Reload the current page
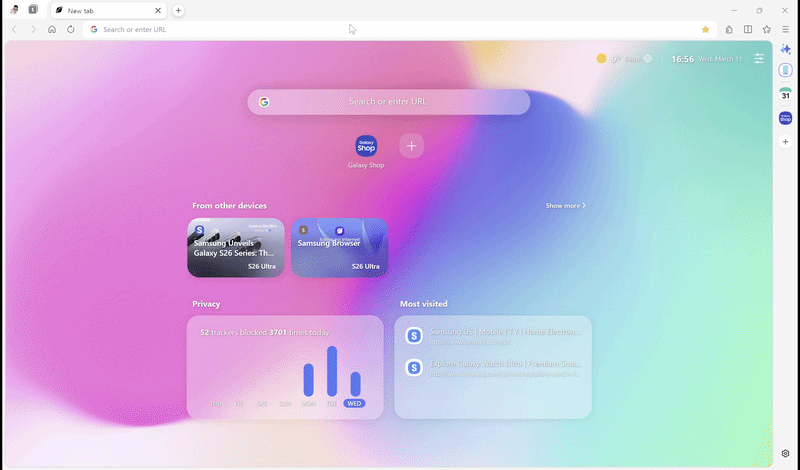This screenshot has width=800, height=470. tap(71, 29)
